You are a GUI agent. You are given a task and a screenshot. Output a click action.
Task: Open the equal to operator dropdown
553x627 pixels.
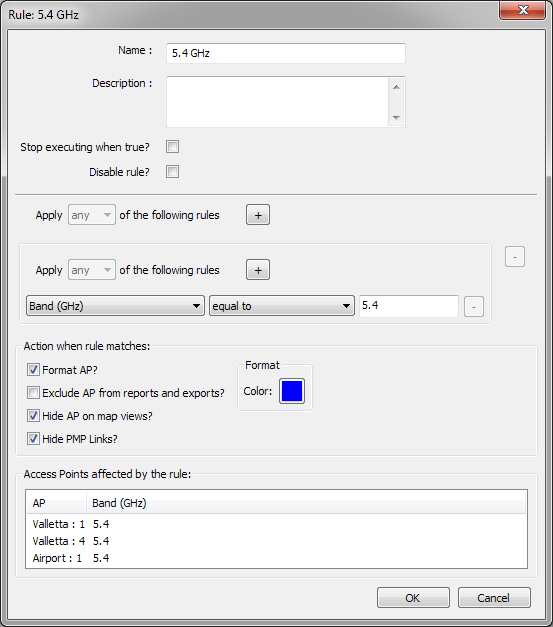click(x=282, y=306)
